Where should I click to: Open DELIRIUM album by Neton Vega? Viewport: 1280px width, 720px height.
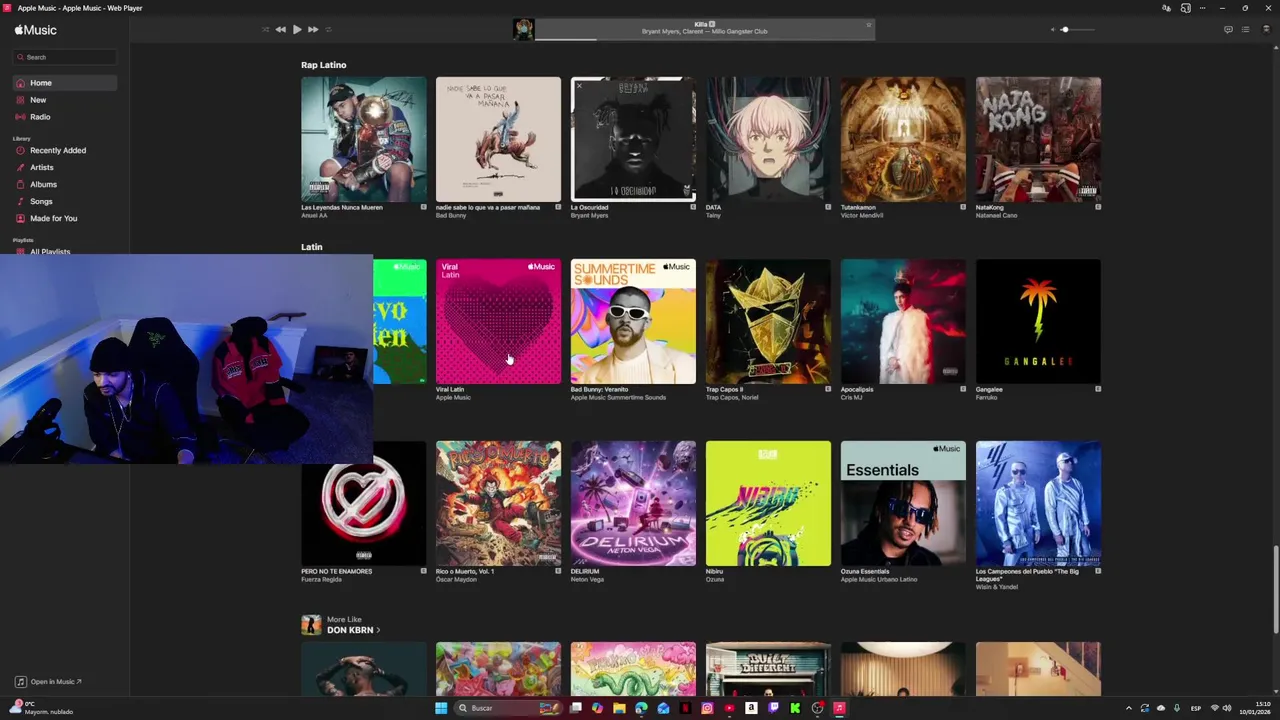click(x=633, y=503)
